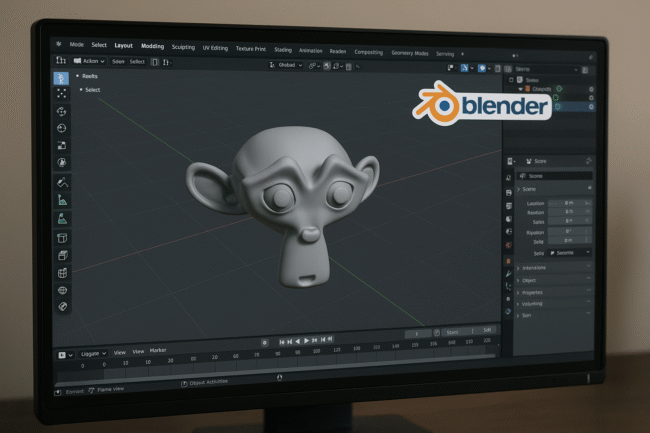Viewport: 650px width, 433px height.
Task: Open the Secomle dropdown in Properties
Action: click(570, 252)
